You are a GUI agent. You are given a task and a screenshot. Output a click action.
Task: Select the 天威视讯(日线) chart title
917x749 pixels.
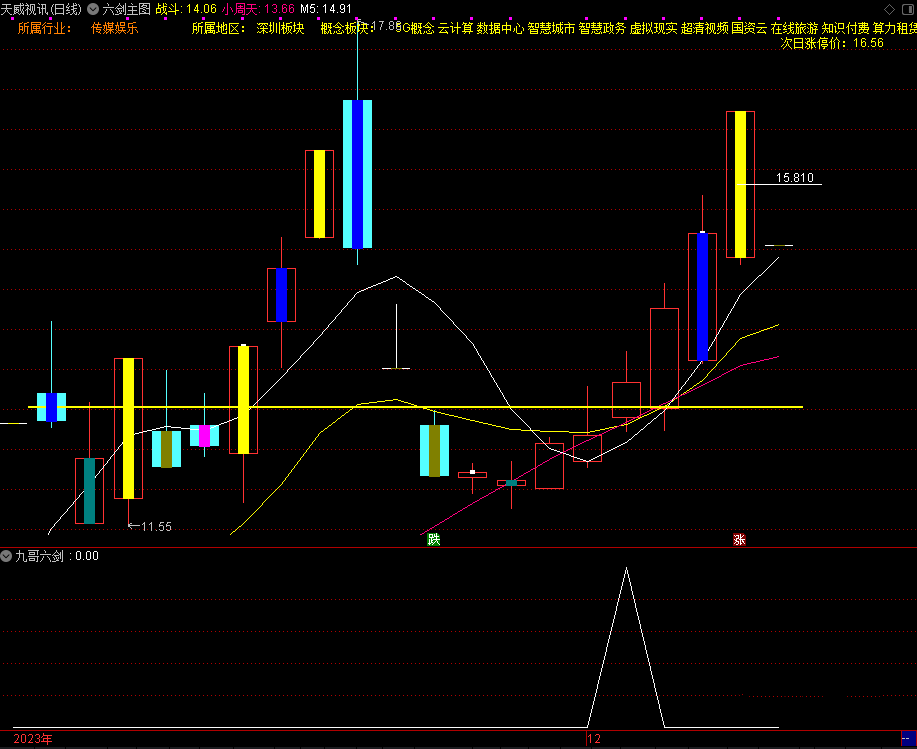(42, 8)
